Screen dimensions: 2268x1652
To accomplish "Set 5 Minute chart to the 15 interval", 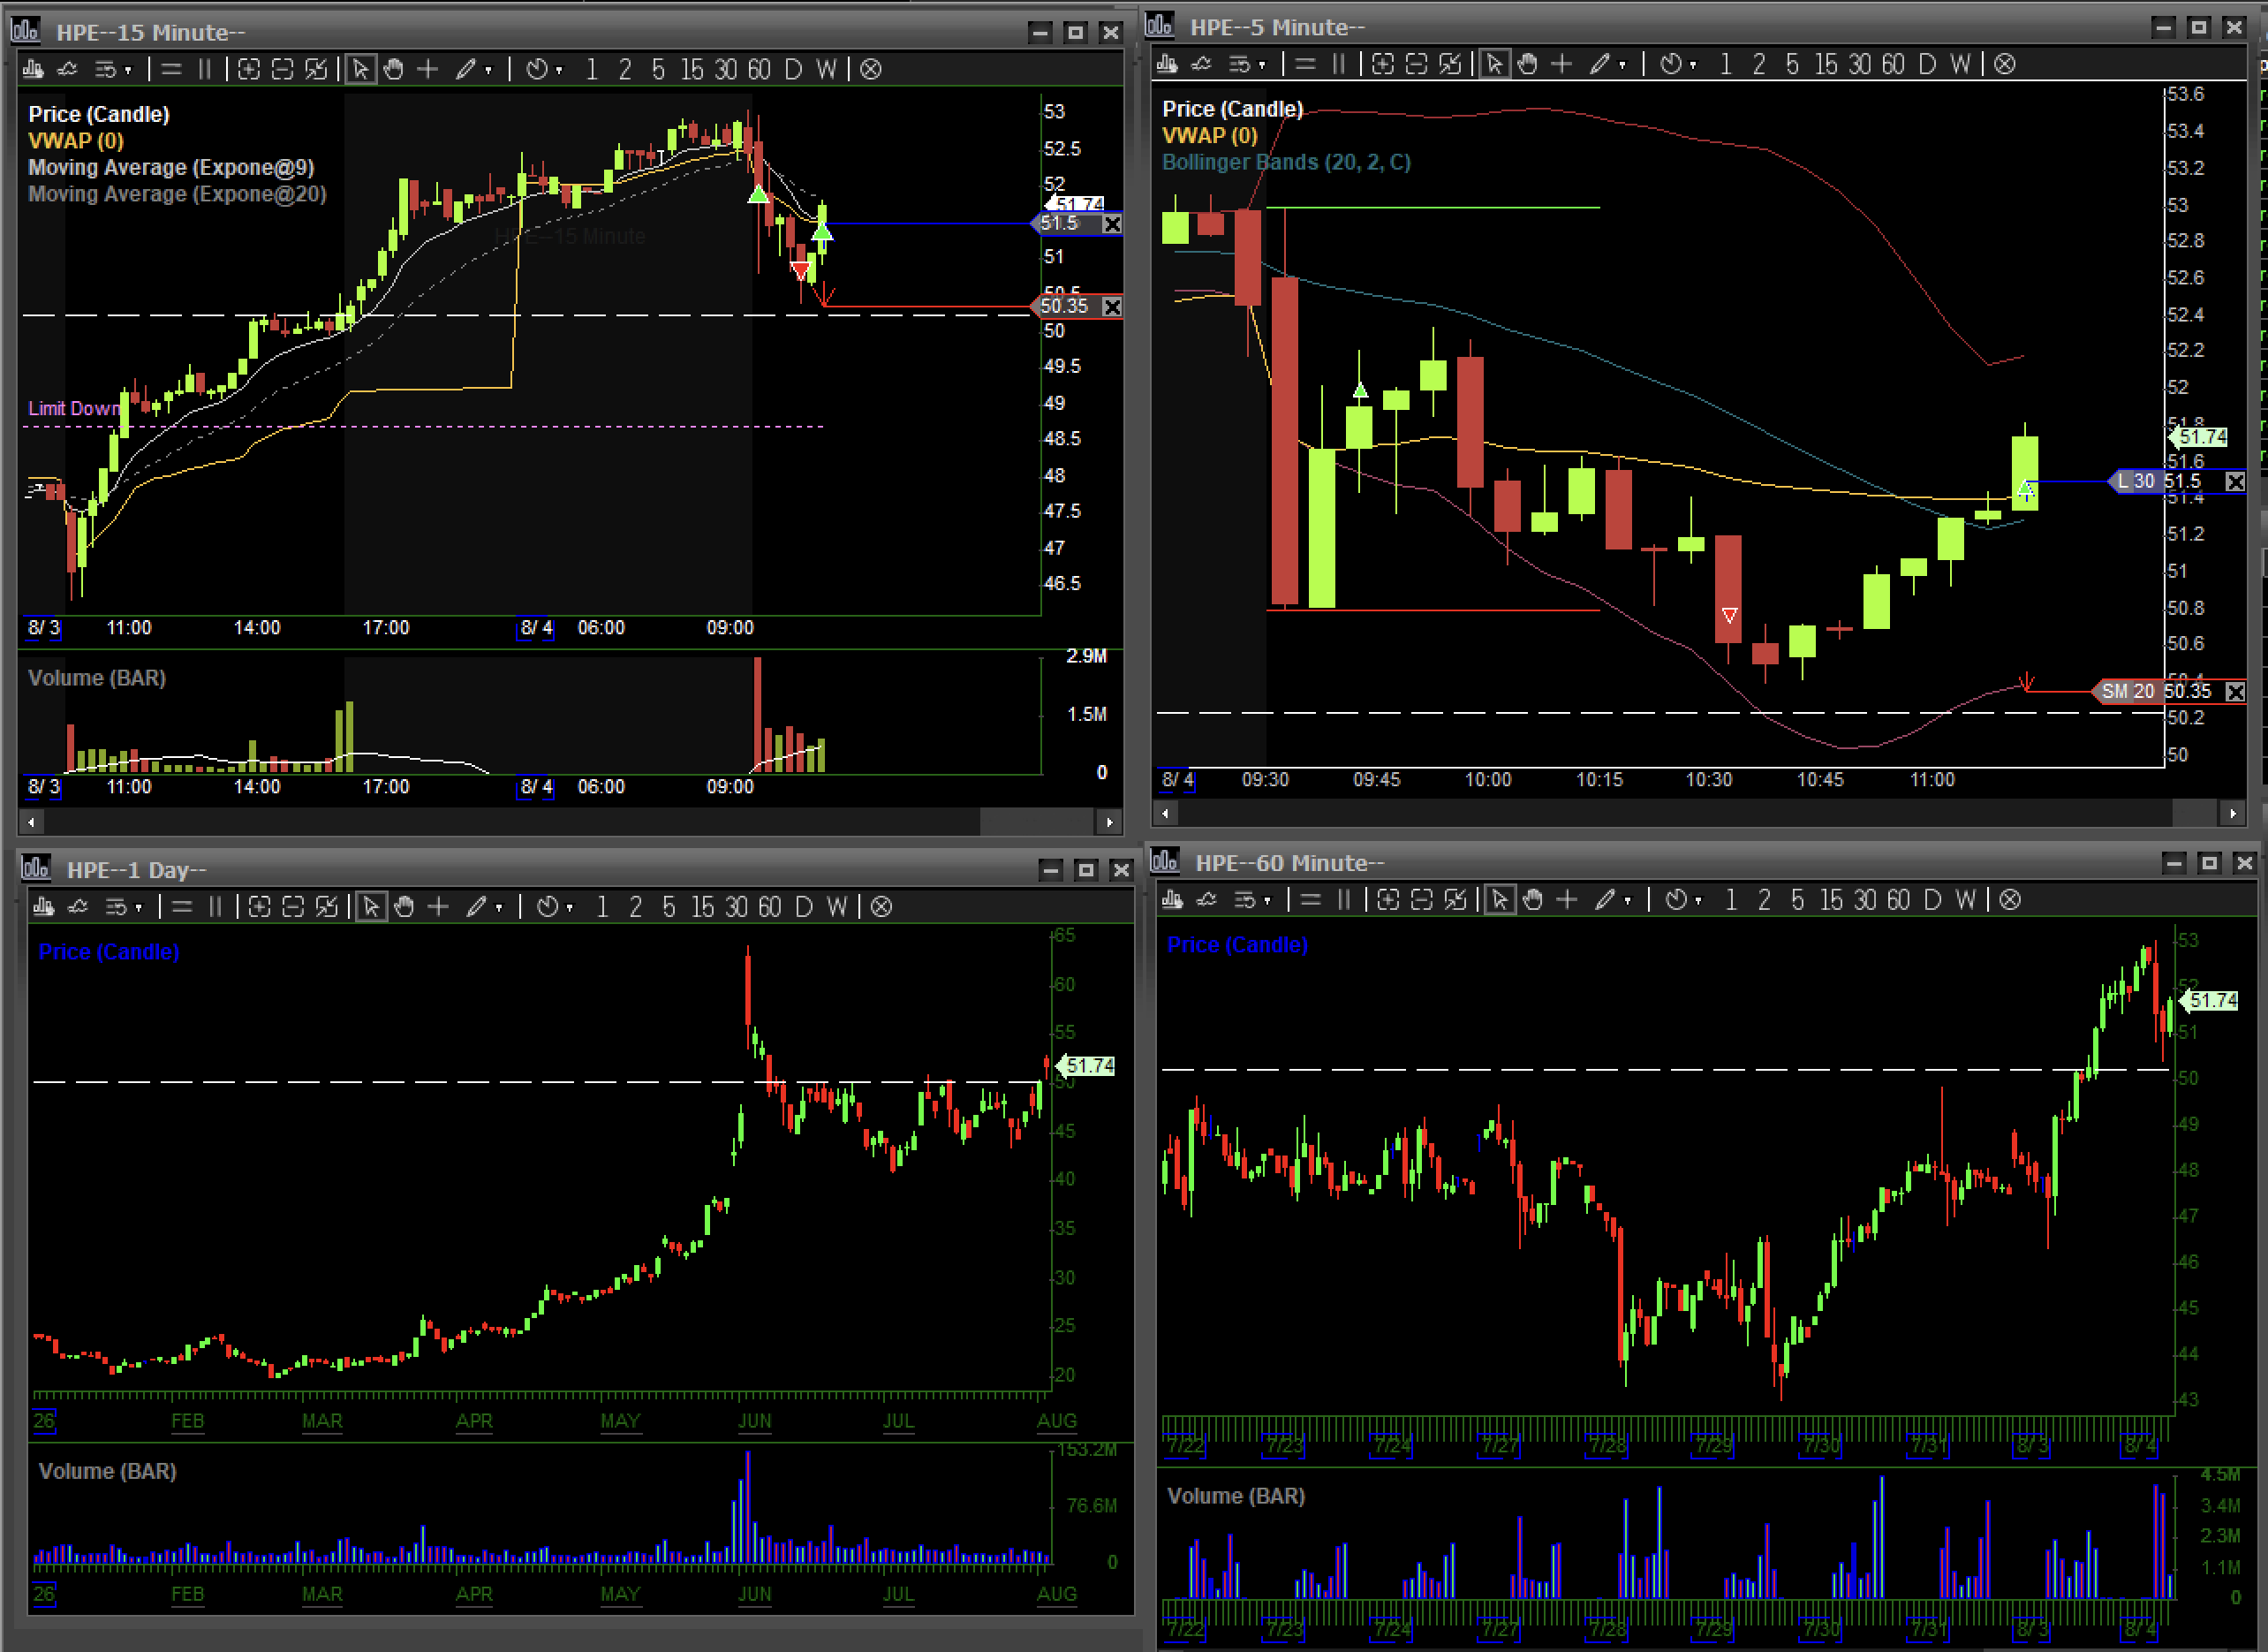I will tap(1826, 64).
